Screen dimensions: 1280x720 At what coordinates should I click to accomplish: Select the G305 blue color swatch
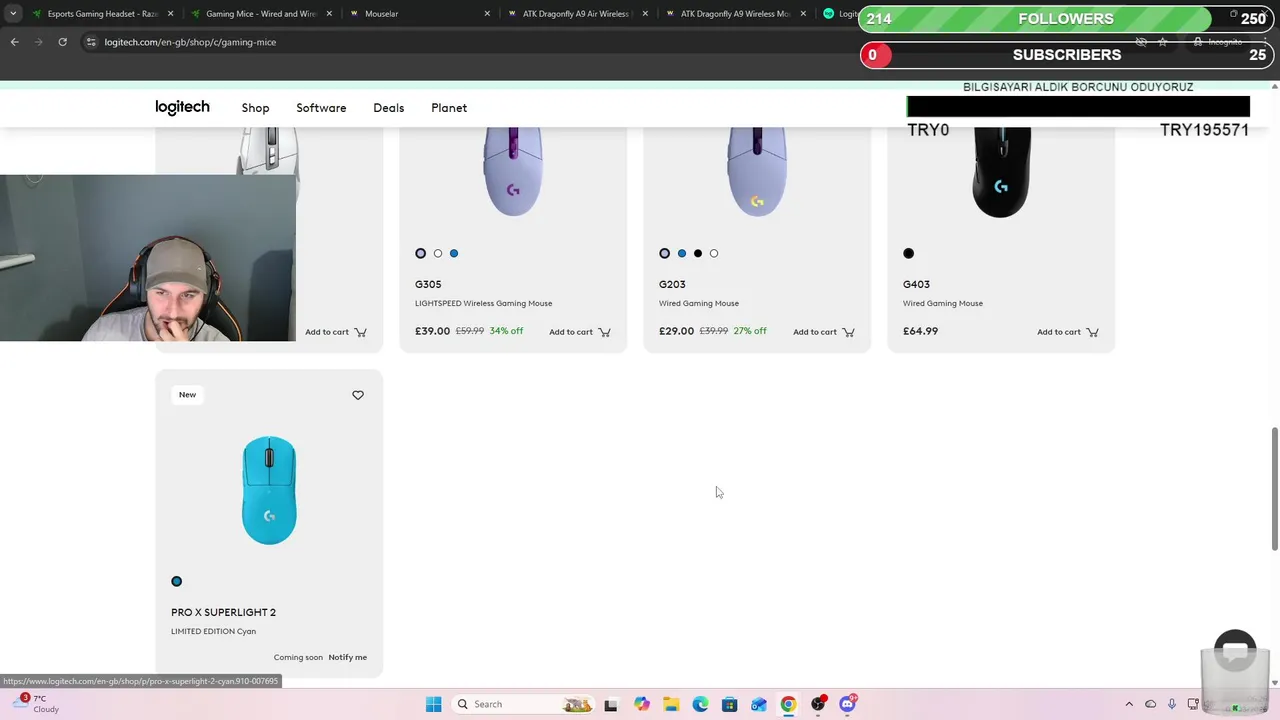point(454,253)
